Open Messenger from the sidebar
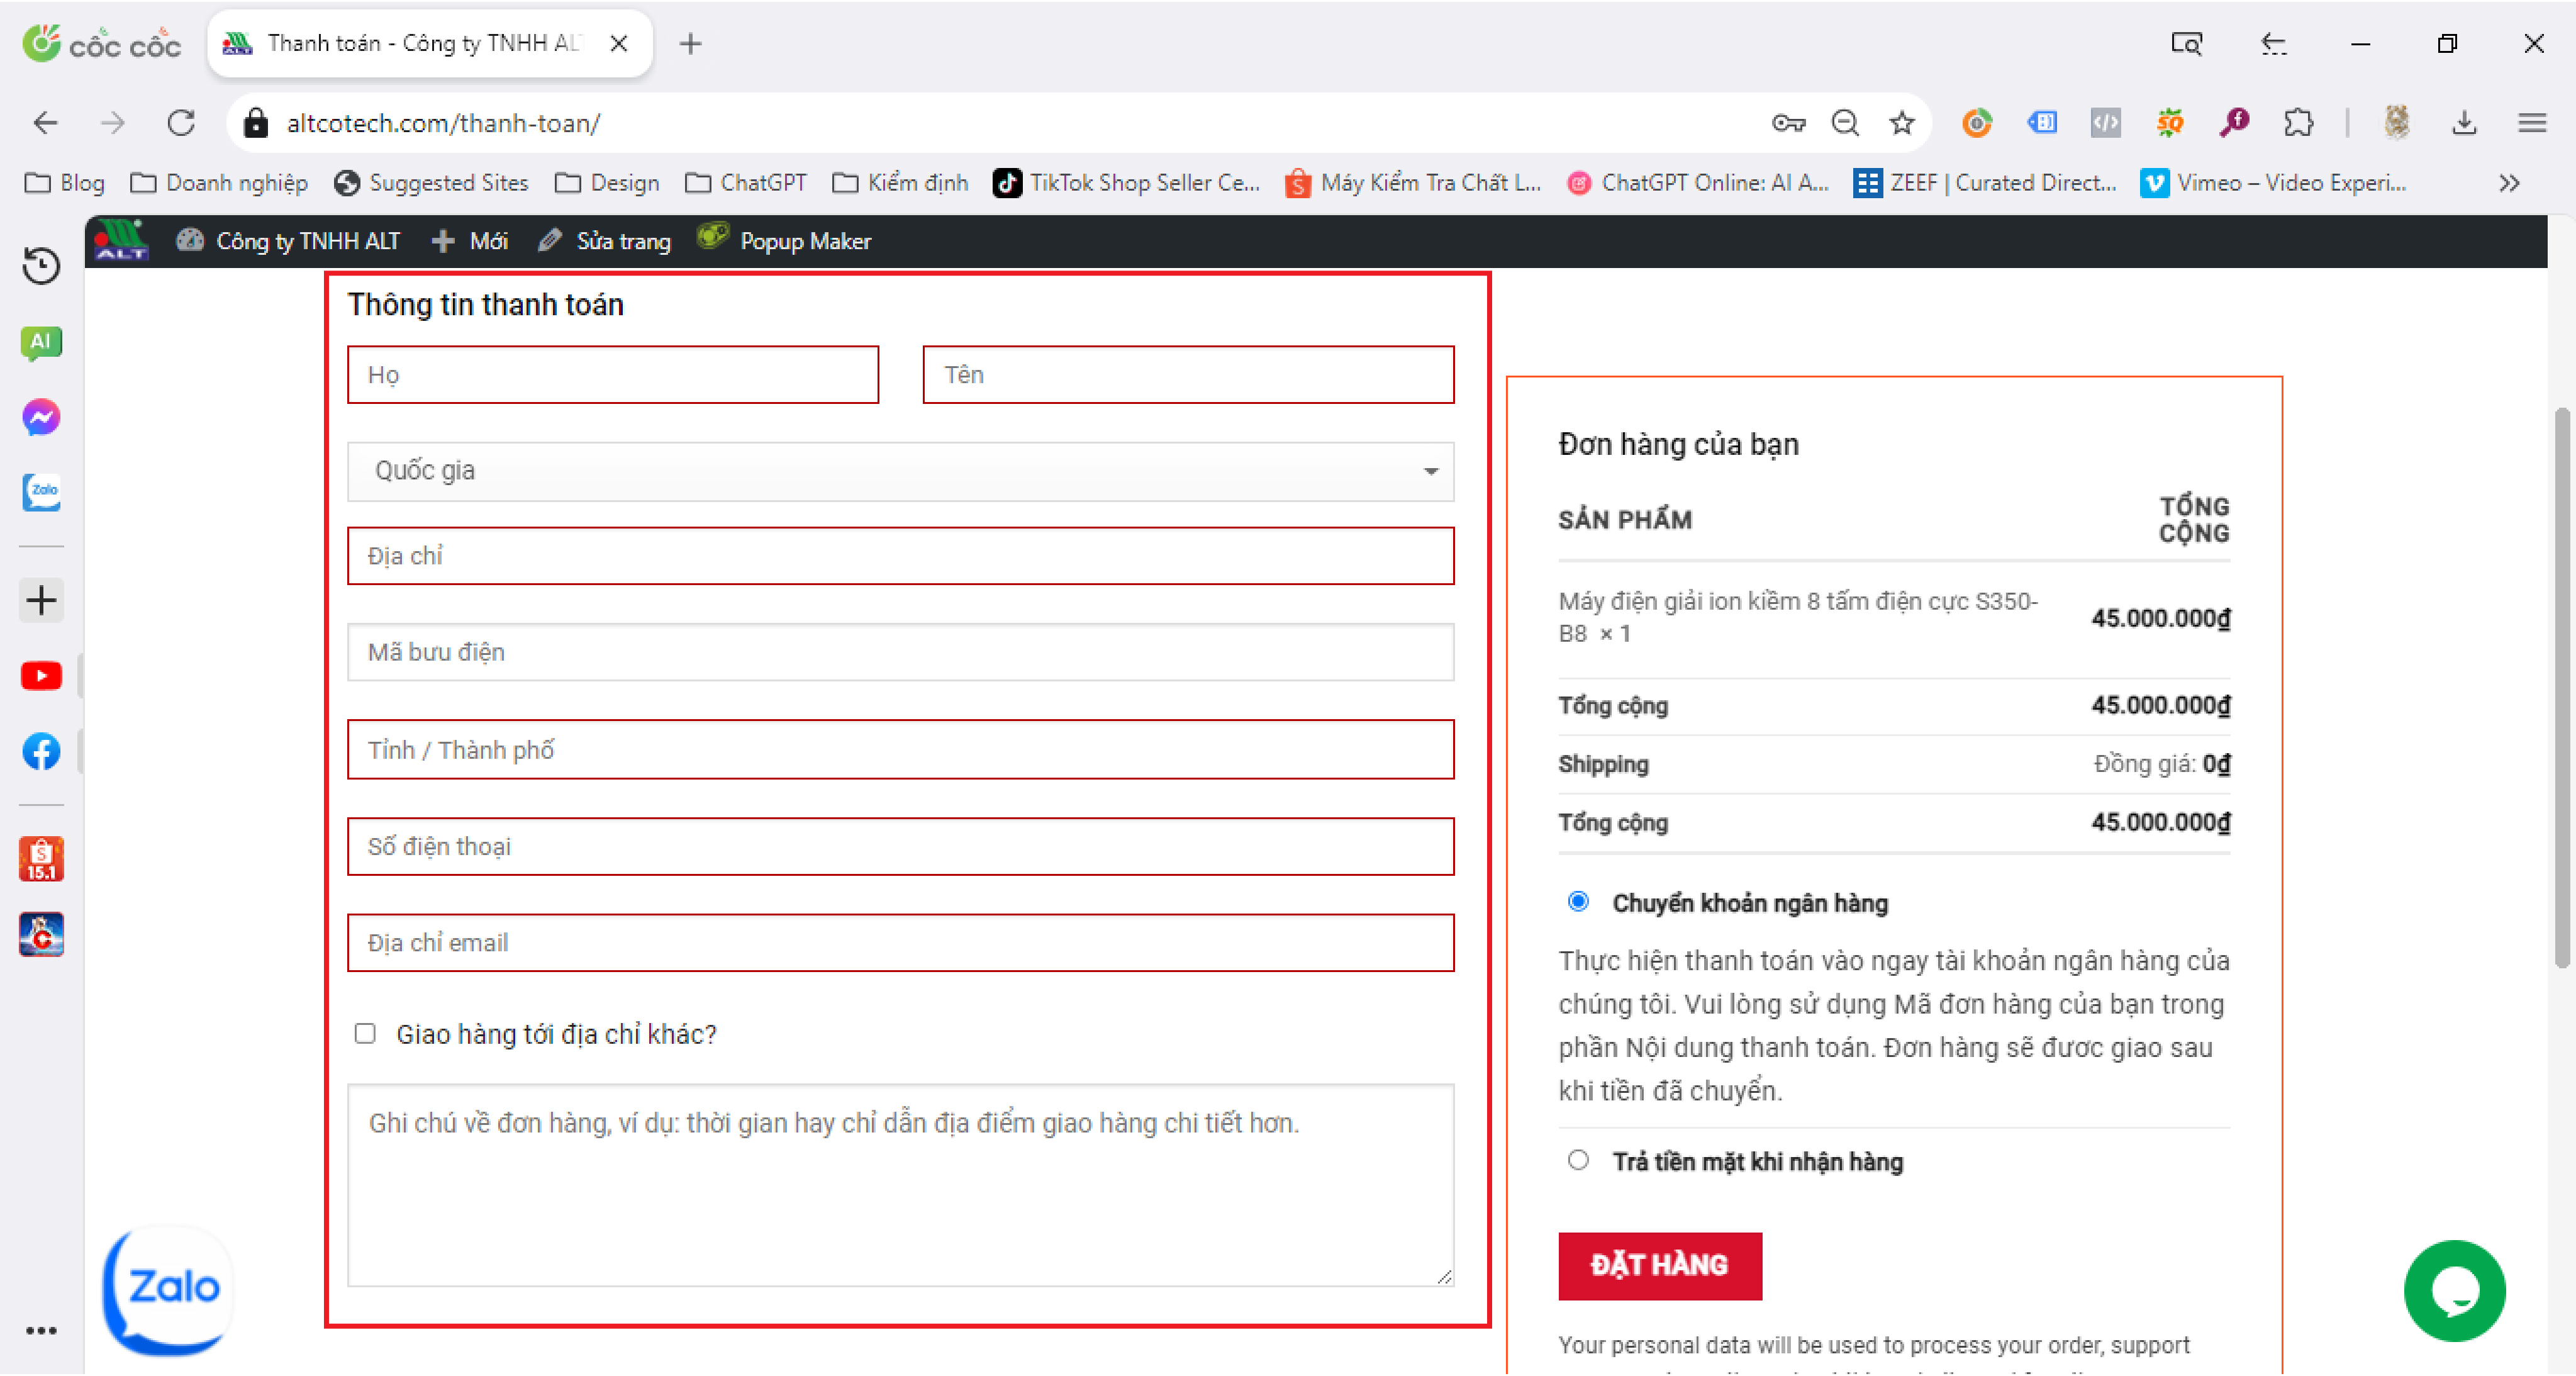The height and width of the screenshot is (1376, 2576). coord(41,418)
